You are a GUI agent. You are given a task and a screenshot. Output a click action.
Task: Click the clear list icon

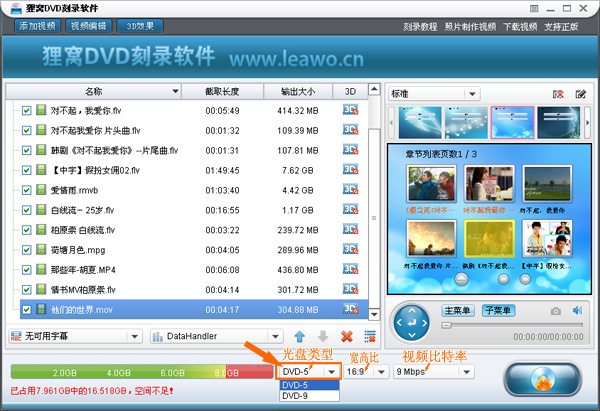[x=370, y=336]
